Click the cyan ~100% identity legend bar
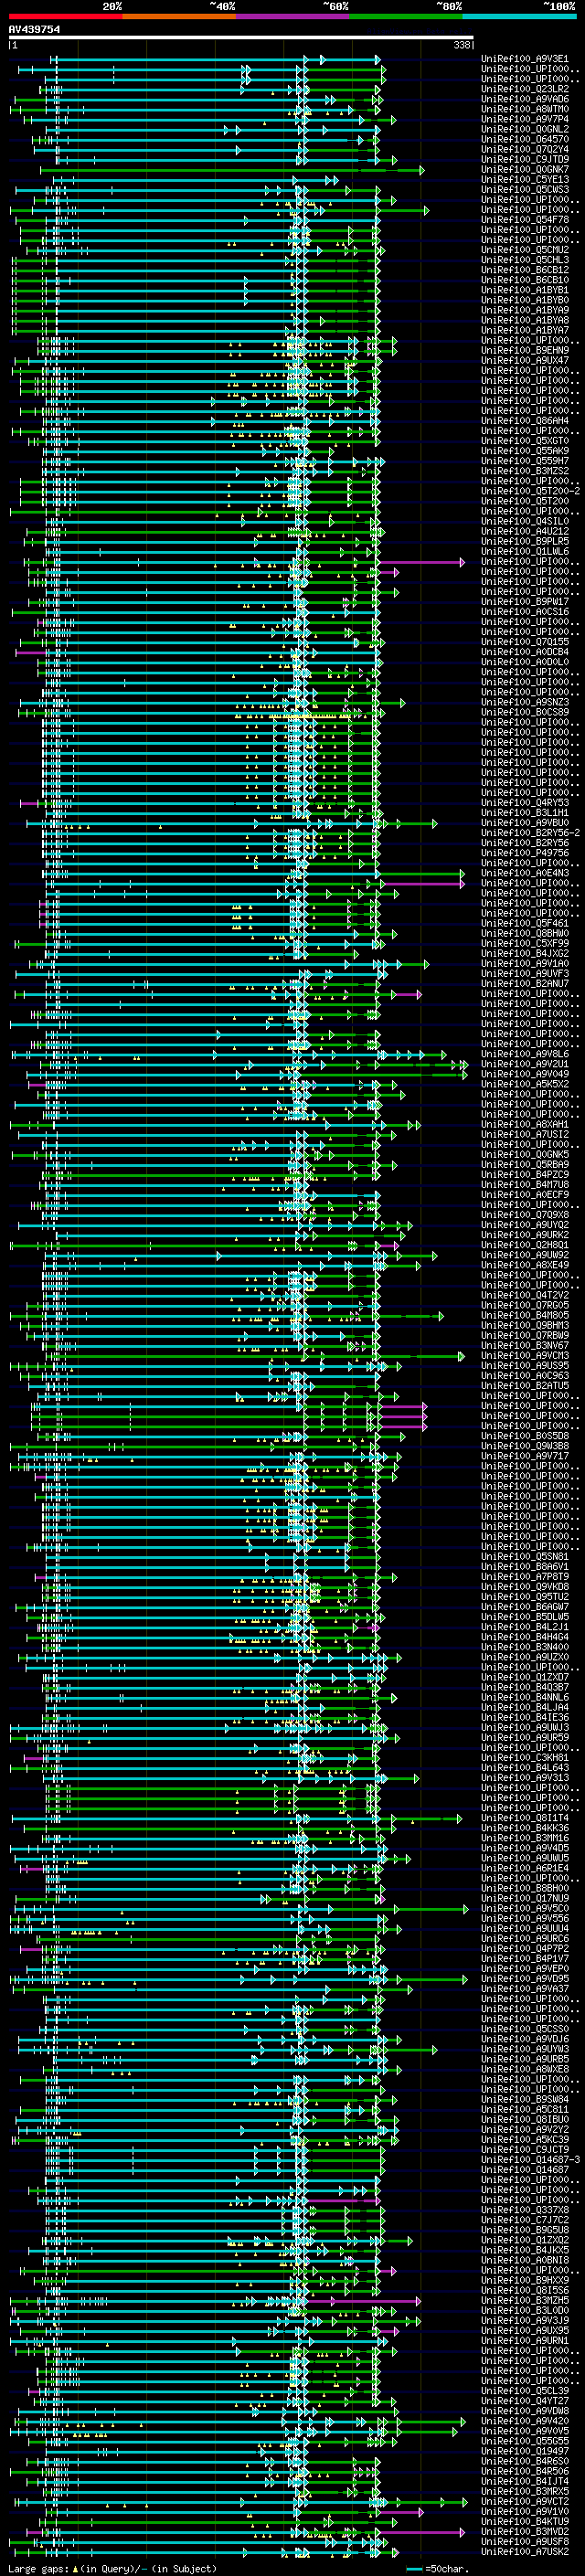The width and height of the screenshot is (585, 2576). click(520, 16)
